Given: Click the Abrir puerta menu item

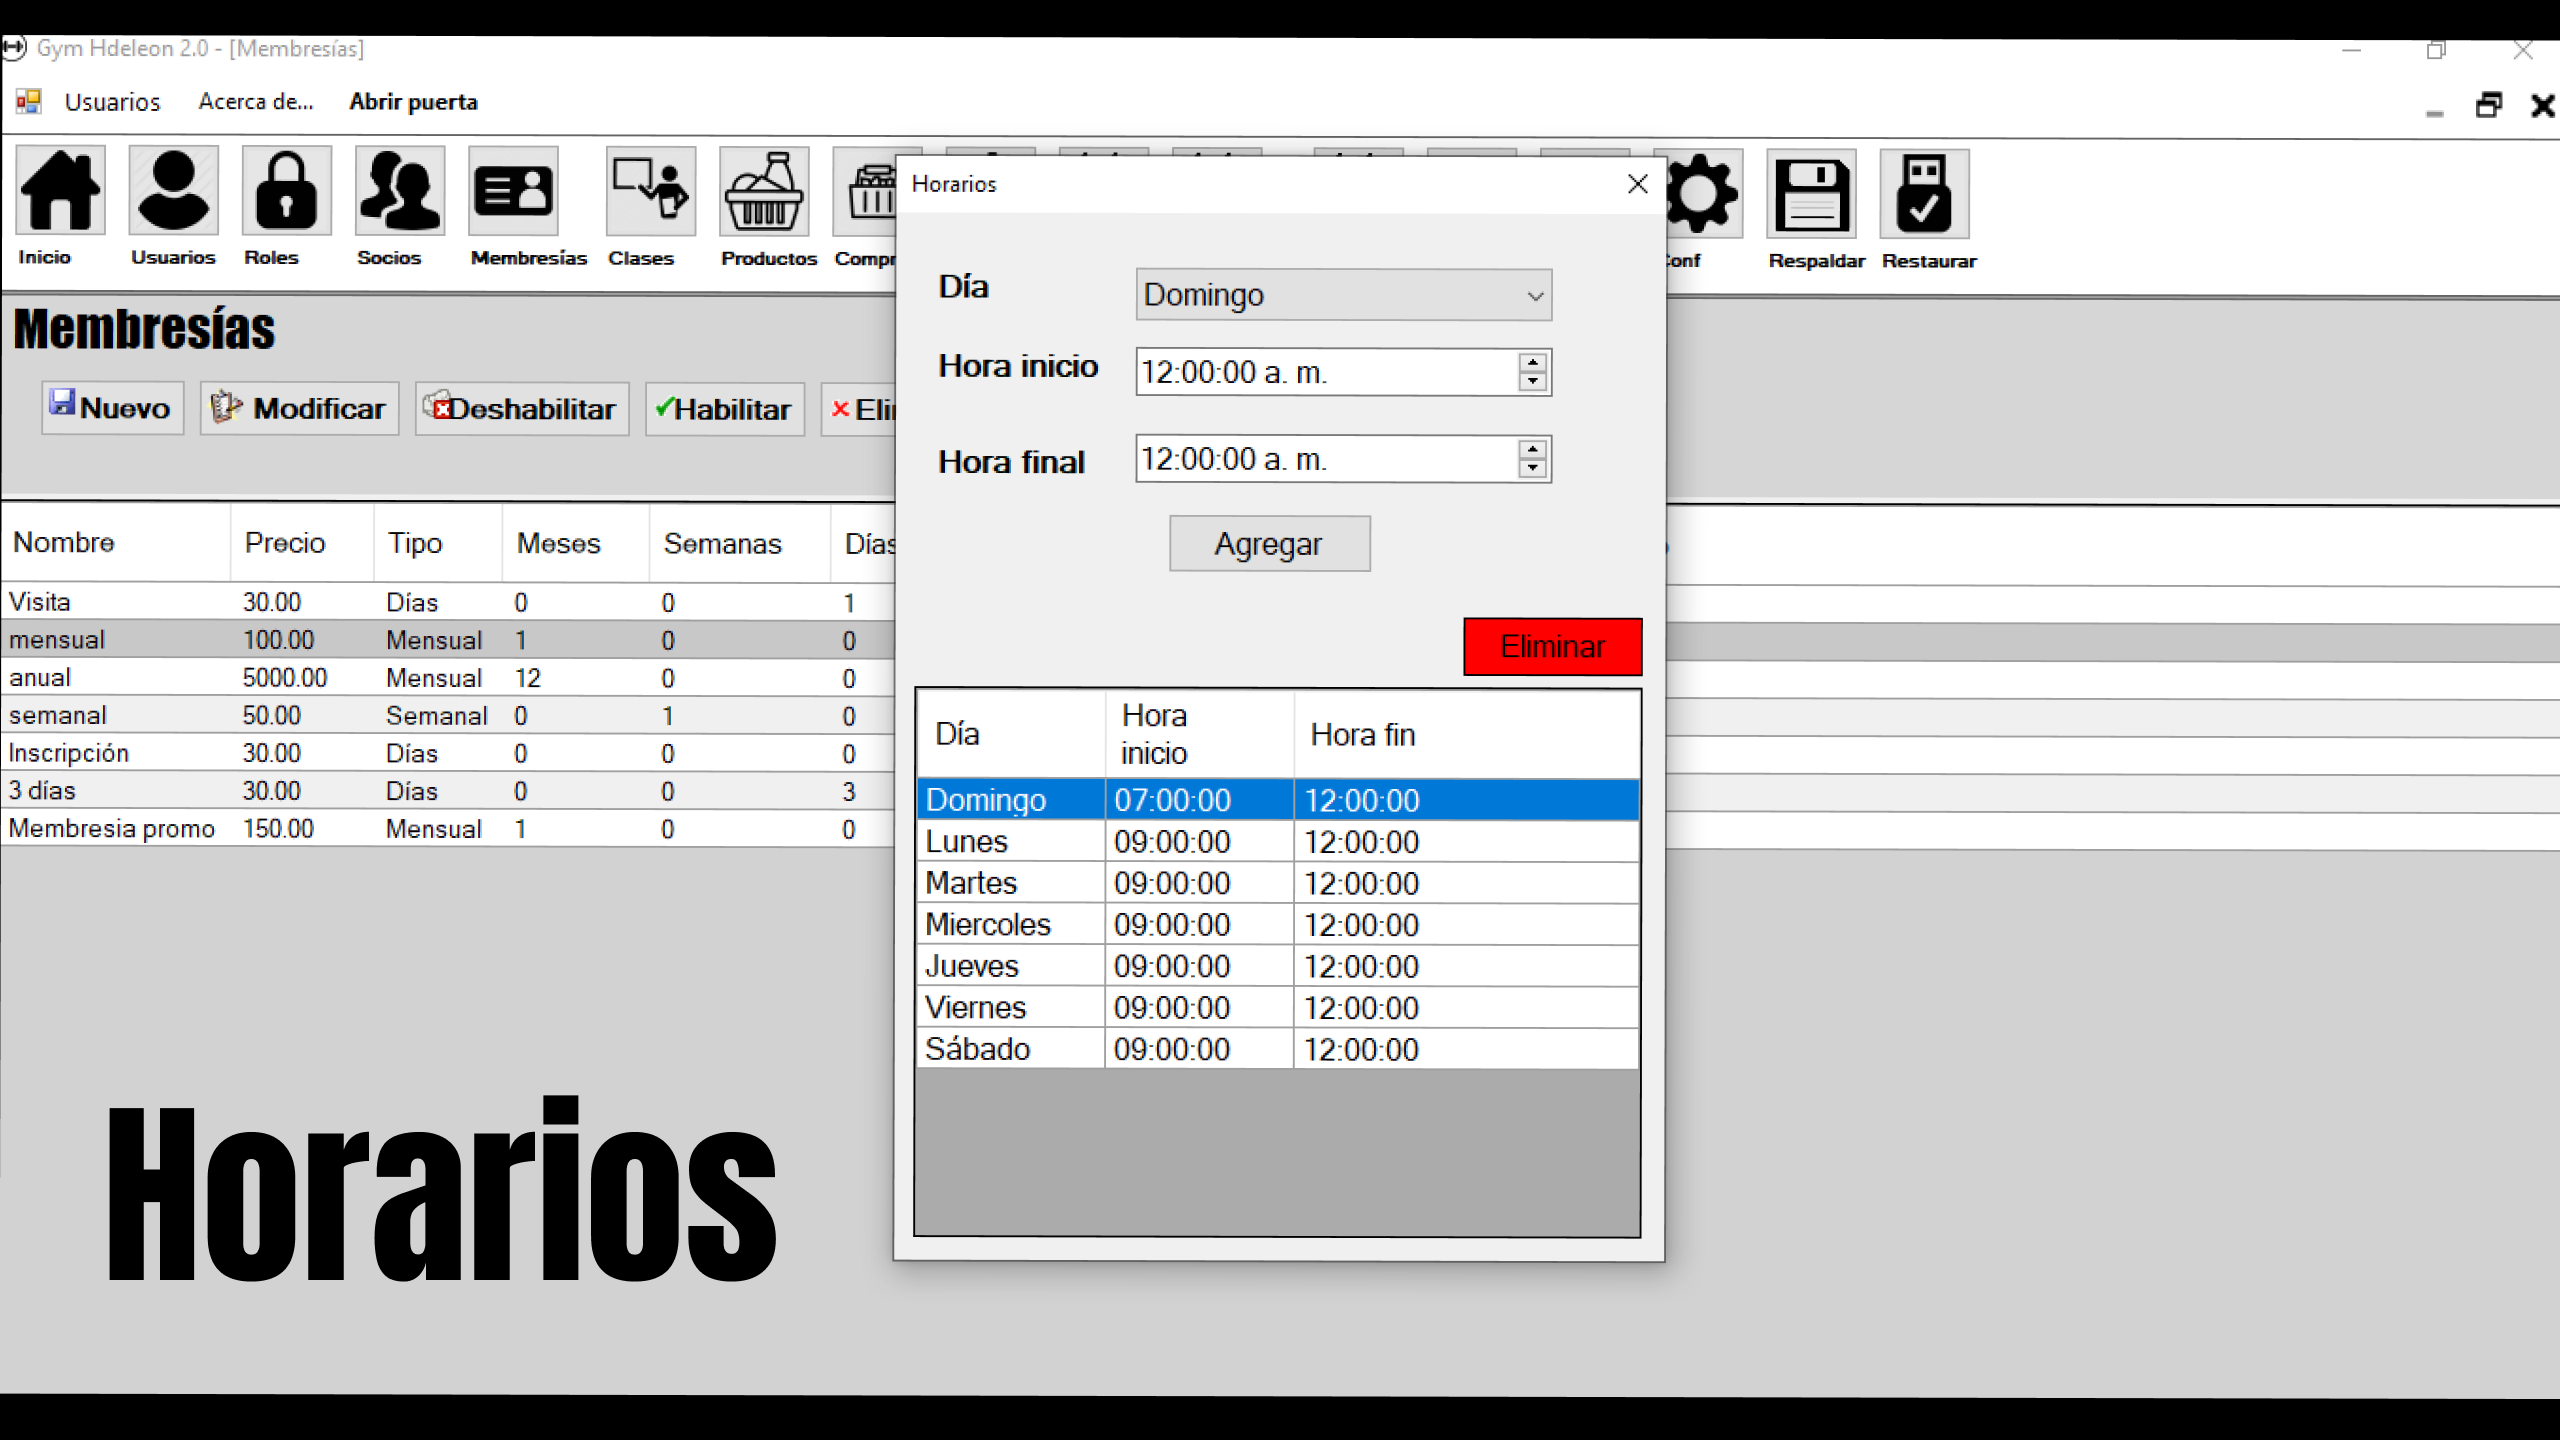Looking at the screenshot, I should click(x=413, y=102).
